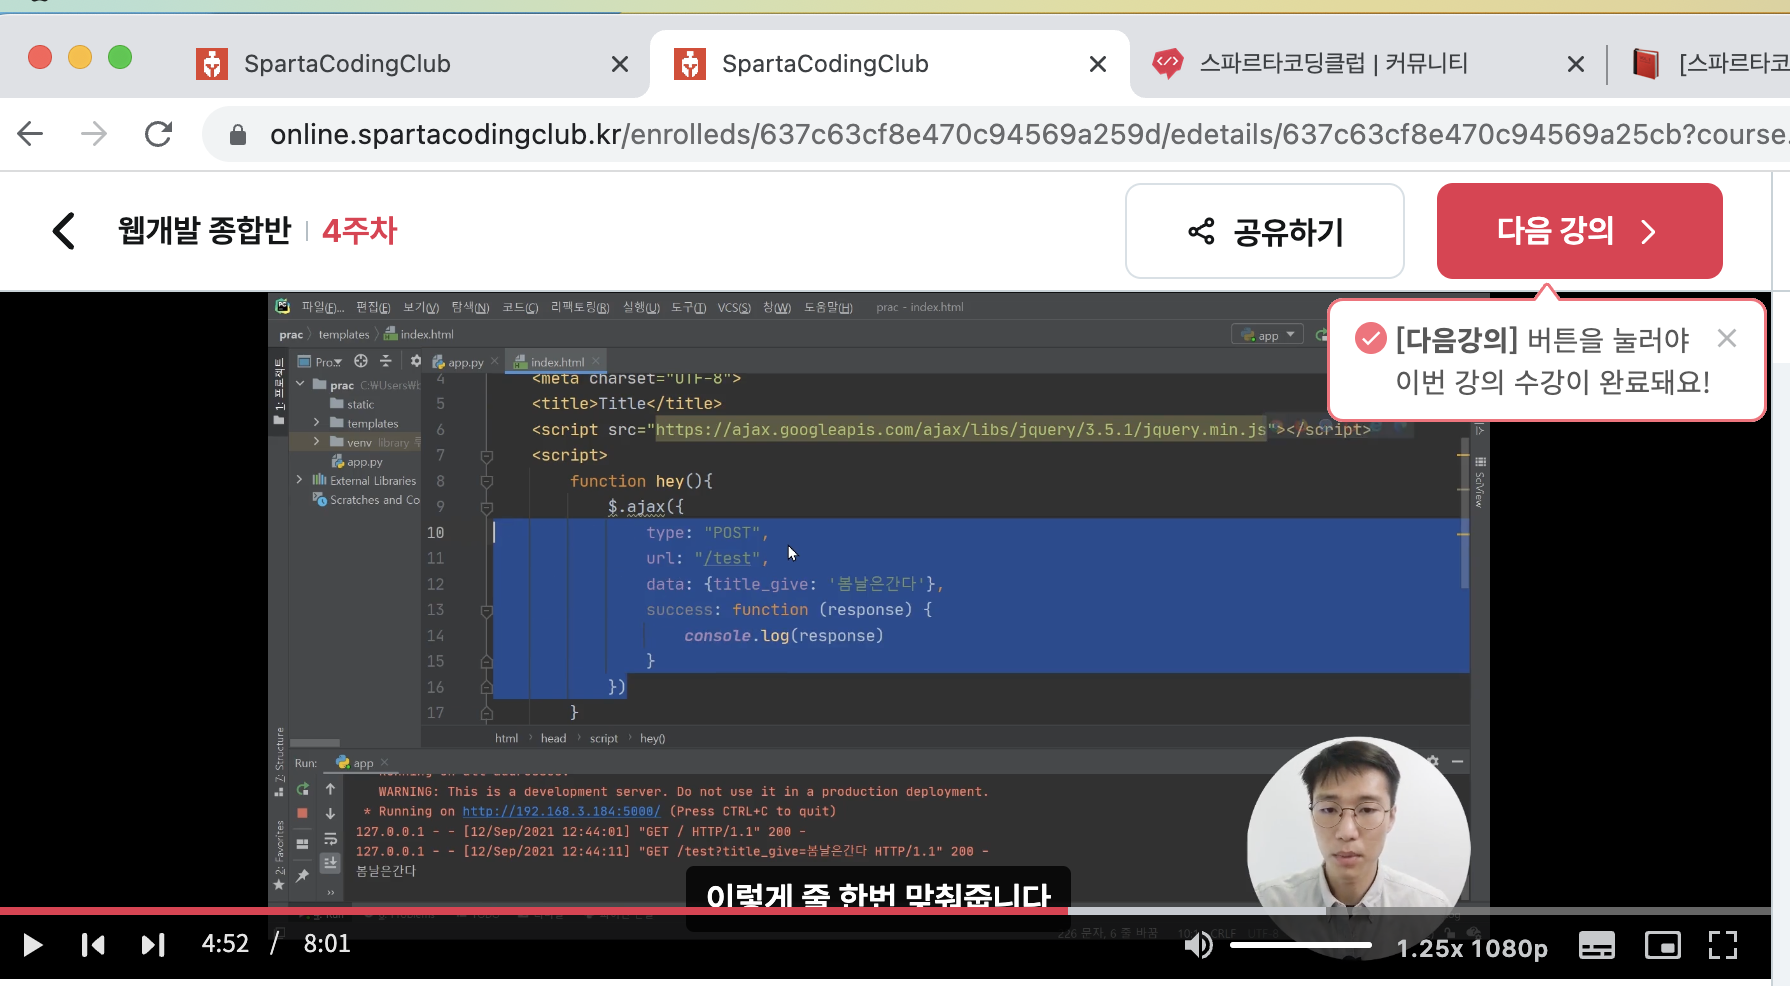
Task: Open Project view dropdown
Action: 320,361
